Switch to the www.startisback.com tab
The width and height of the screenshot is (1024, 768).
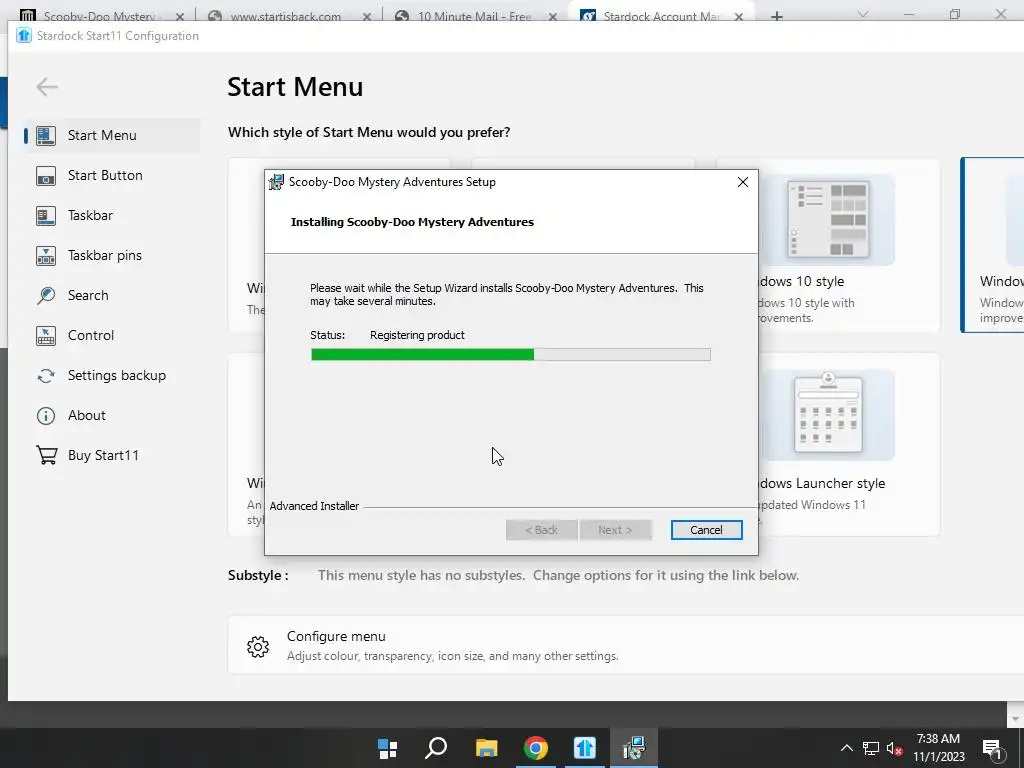click(285, 16)
